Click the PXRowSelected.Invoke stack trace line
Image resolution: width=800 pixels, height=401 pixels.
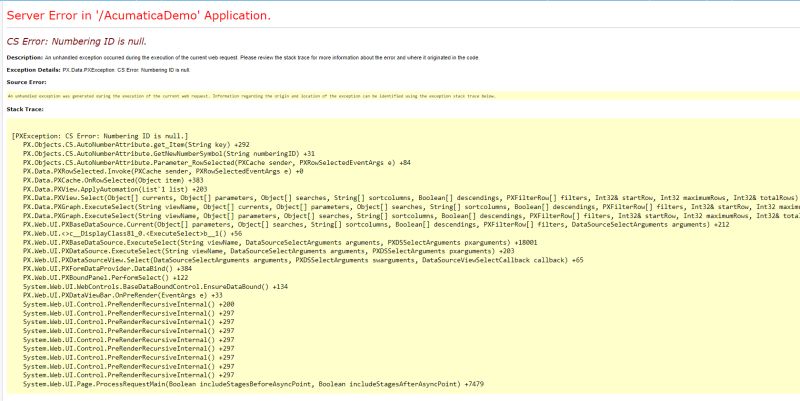[163, 171]
